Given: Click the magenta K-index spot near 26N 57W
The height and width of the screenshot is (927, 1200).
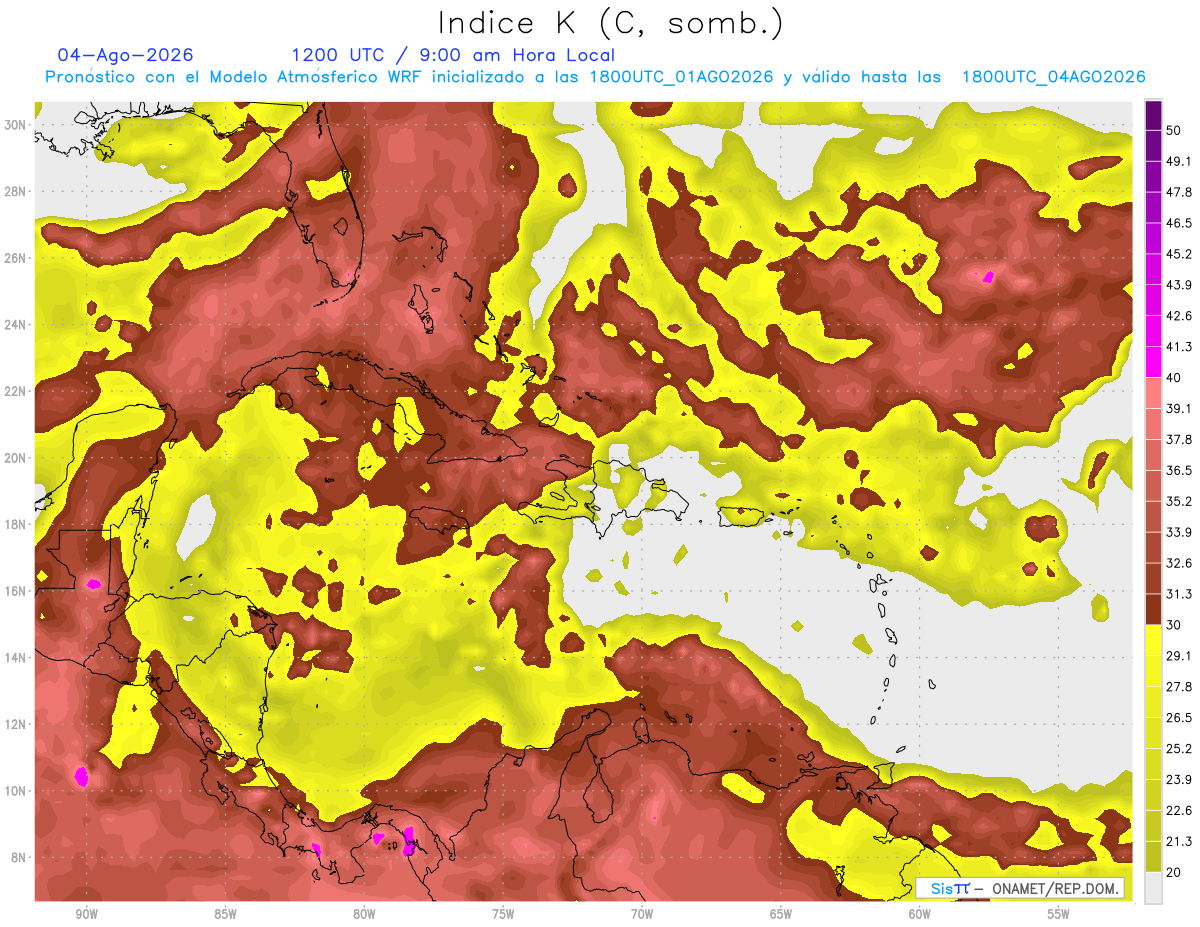Looking at the screenshot, I should tap(988, 277).
